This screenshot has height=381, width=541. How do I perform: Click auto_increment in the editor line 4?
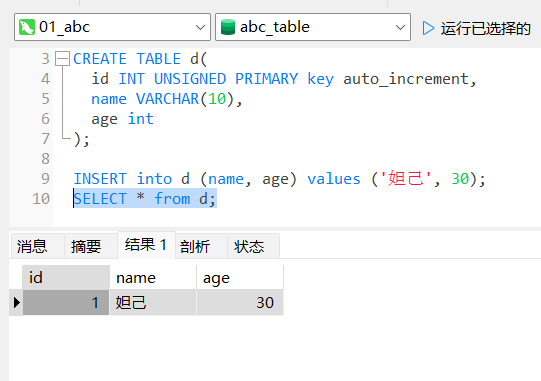click(x=406, y=79)
